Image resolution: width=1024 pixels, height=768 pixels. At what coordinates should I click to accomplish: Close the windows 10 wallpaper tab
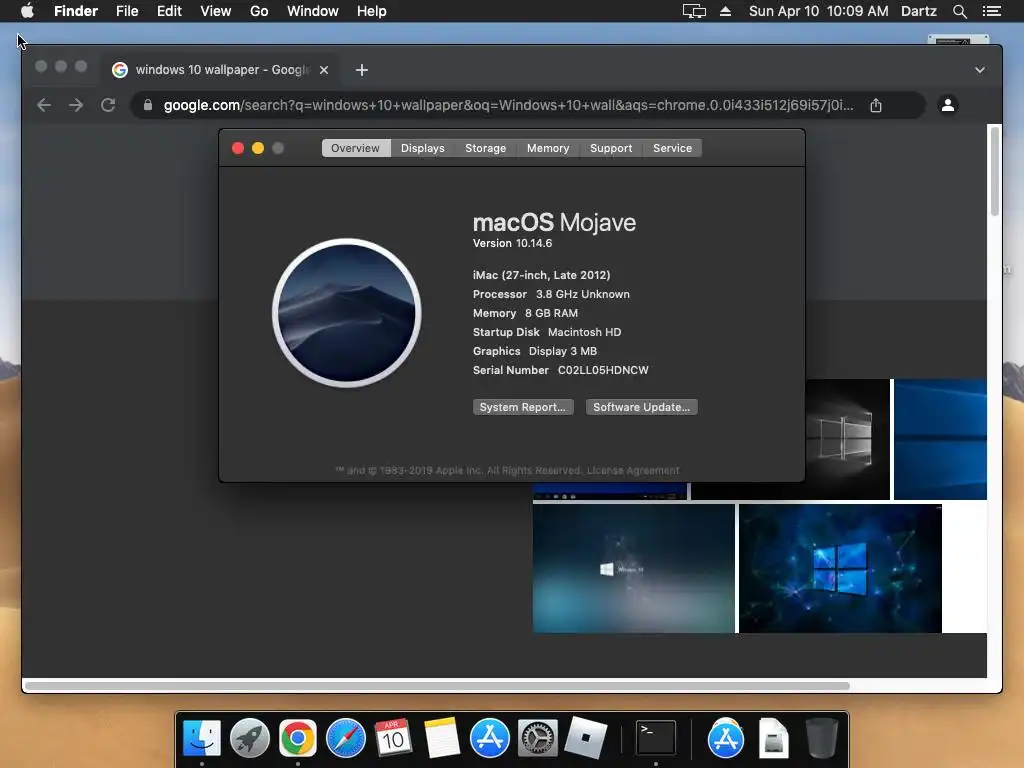[324, 70]
